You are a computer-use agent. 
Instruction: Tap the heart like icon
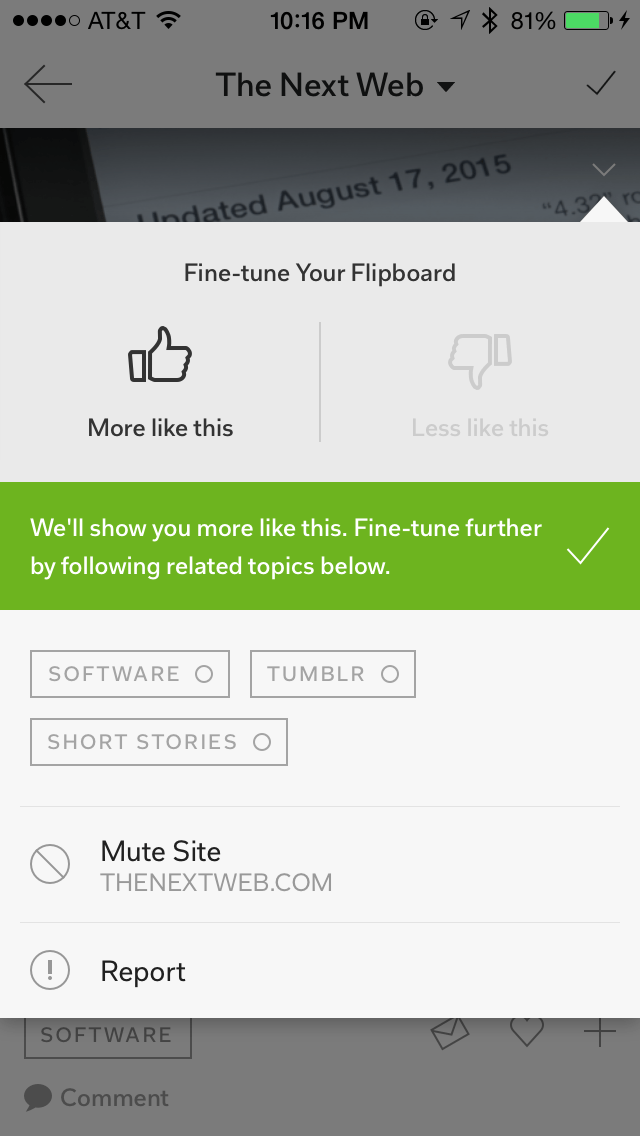click(x=526, y=1033)
